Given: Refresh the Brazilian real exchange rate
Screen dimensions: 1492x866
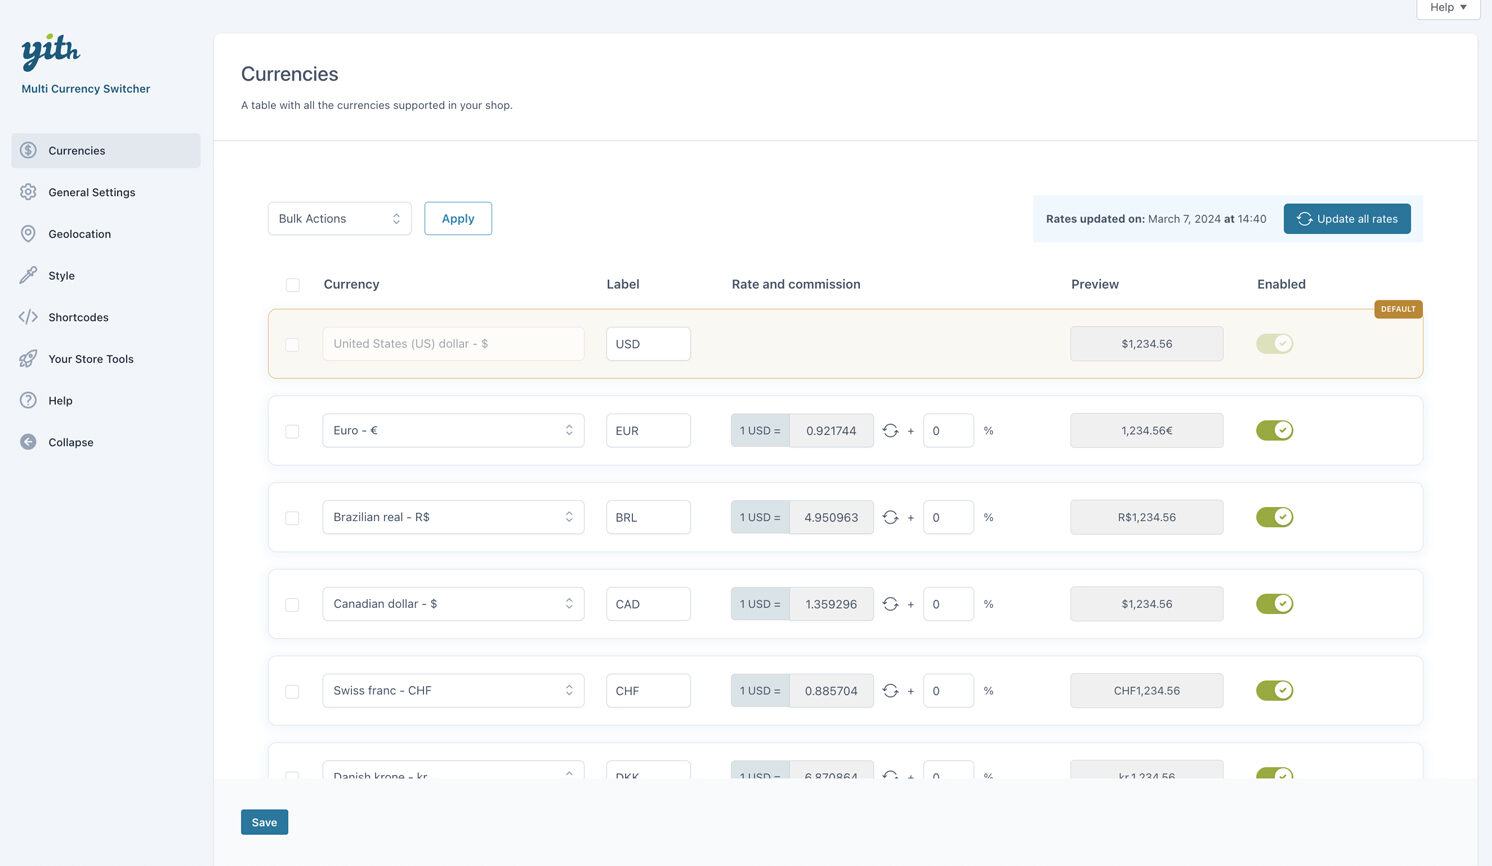Looking at the screenshot, I should click(x=890, y=518).
